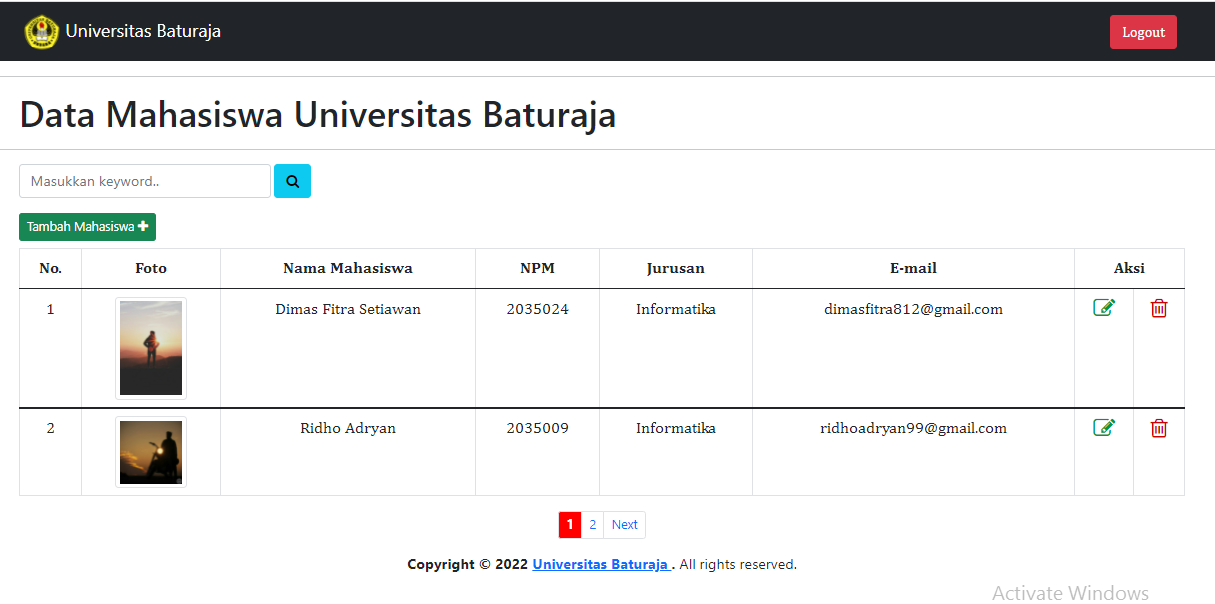
Task: Go to pagination page 1
Action: [x=569, y=525]
